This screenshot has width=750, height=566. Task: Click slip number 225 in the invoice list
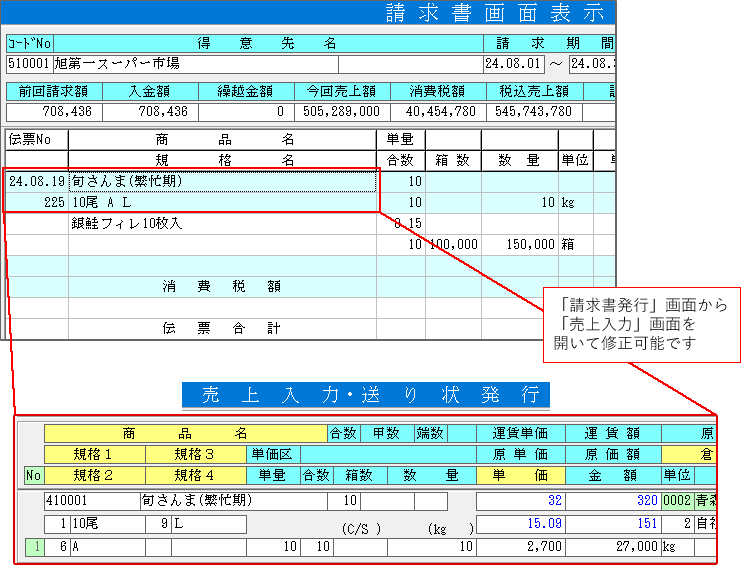coord(37,202)
